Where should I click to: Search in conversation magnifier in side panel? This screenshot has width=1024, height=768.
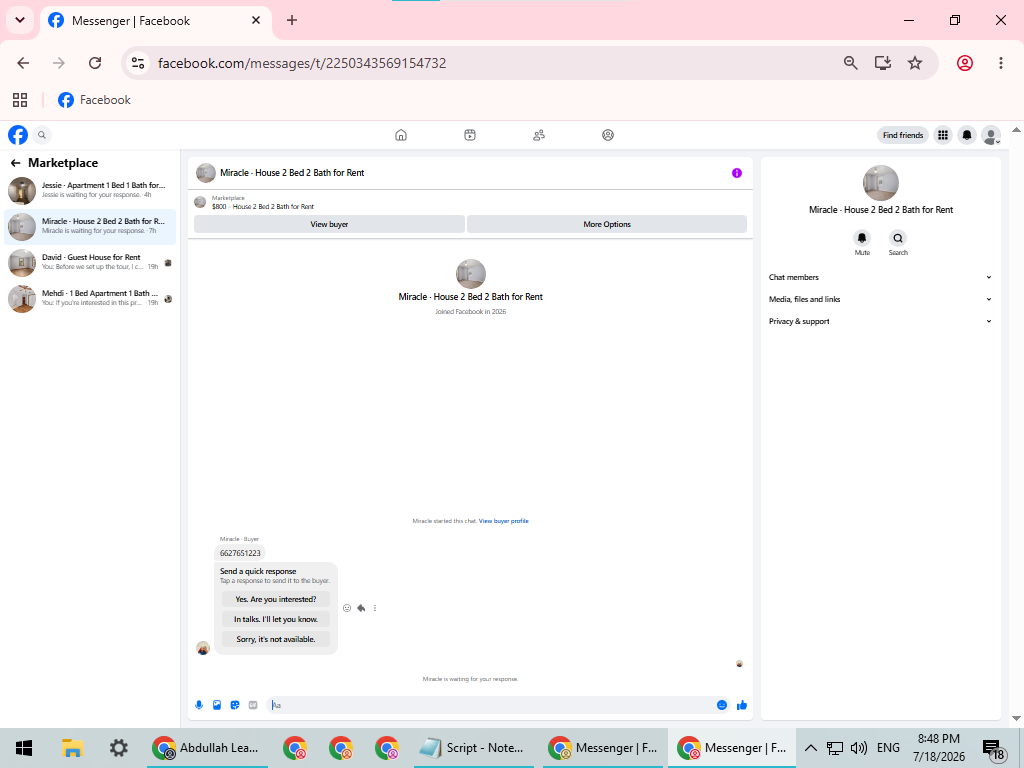(x=898, y=238)
